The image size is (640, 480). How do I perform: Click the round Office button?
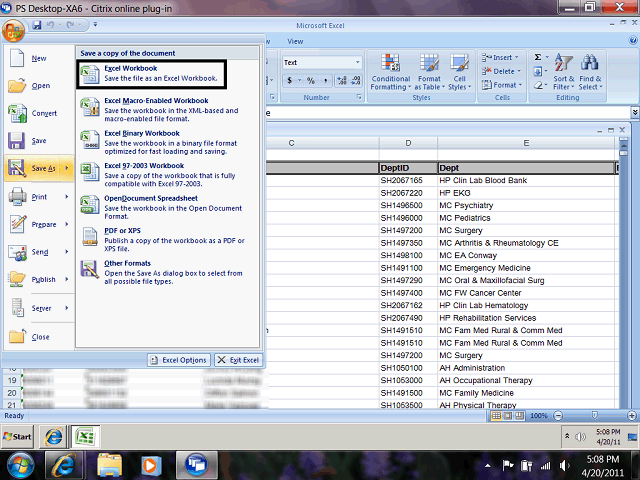pos(13,30)
